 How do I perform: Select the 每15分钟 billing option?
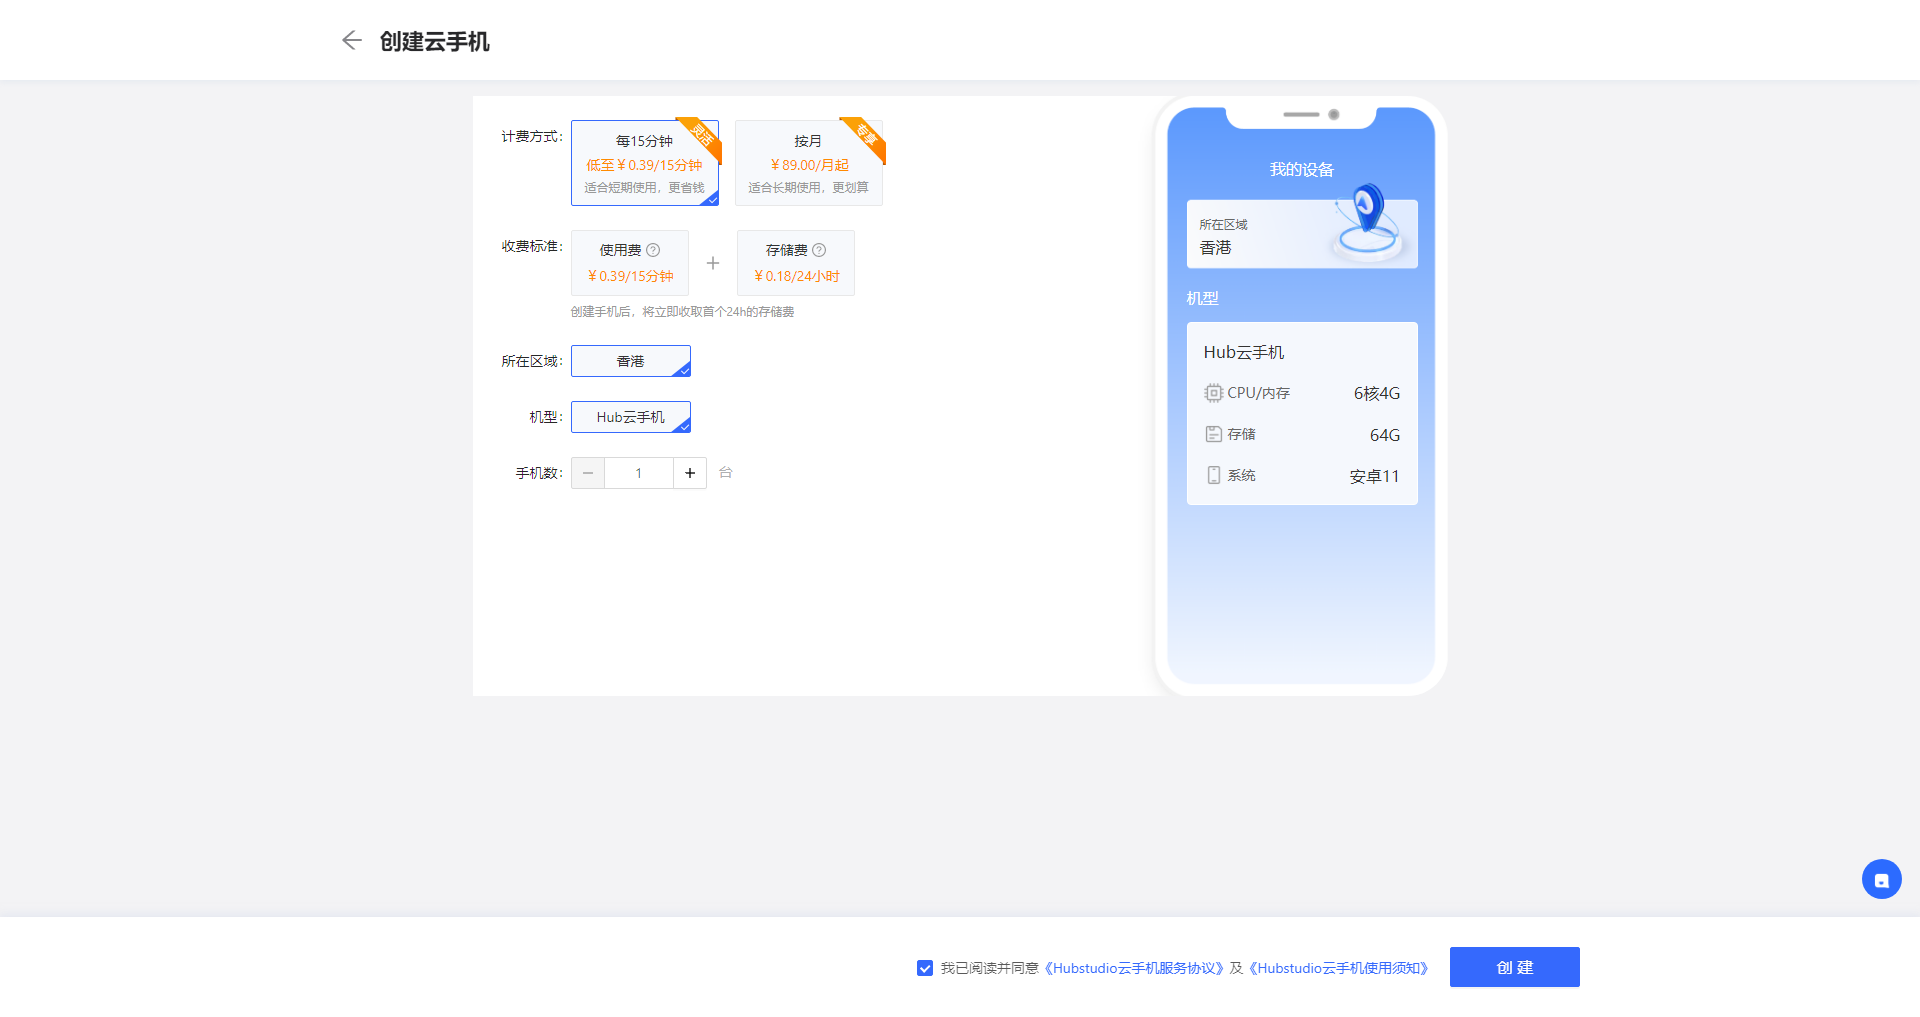click(645, 163)
